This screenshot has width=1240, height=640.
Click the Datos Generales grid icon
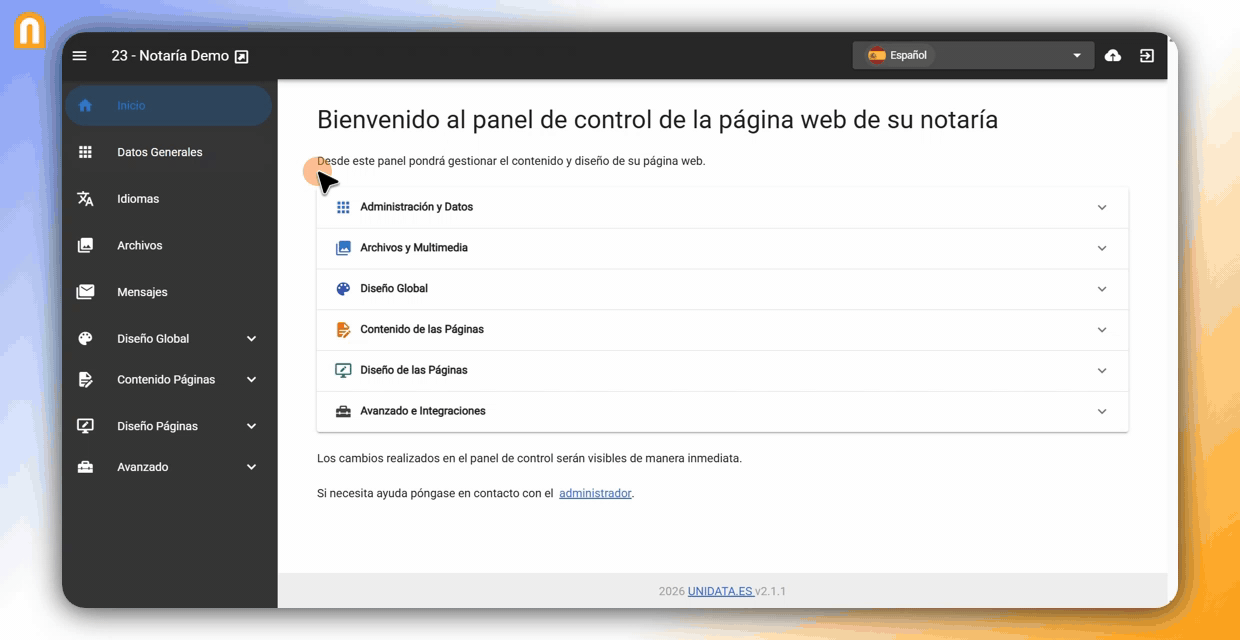click(85, 152)
